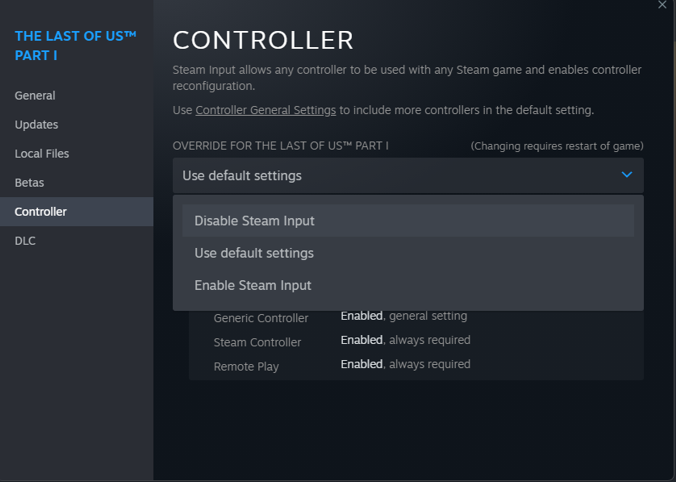Screen dimensions: 676x482
Task: Click the Steam Controller row label
Action: tap(257, 342)
